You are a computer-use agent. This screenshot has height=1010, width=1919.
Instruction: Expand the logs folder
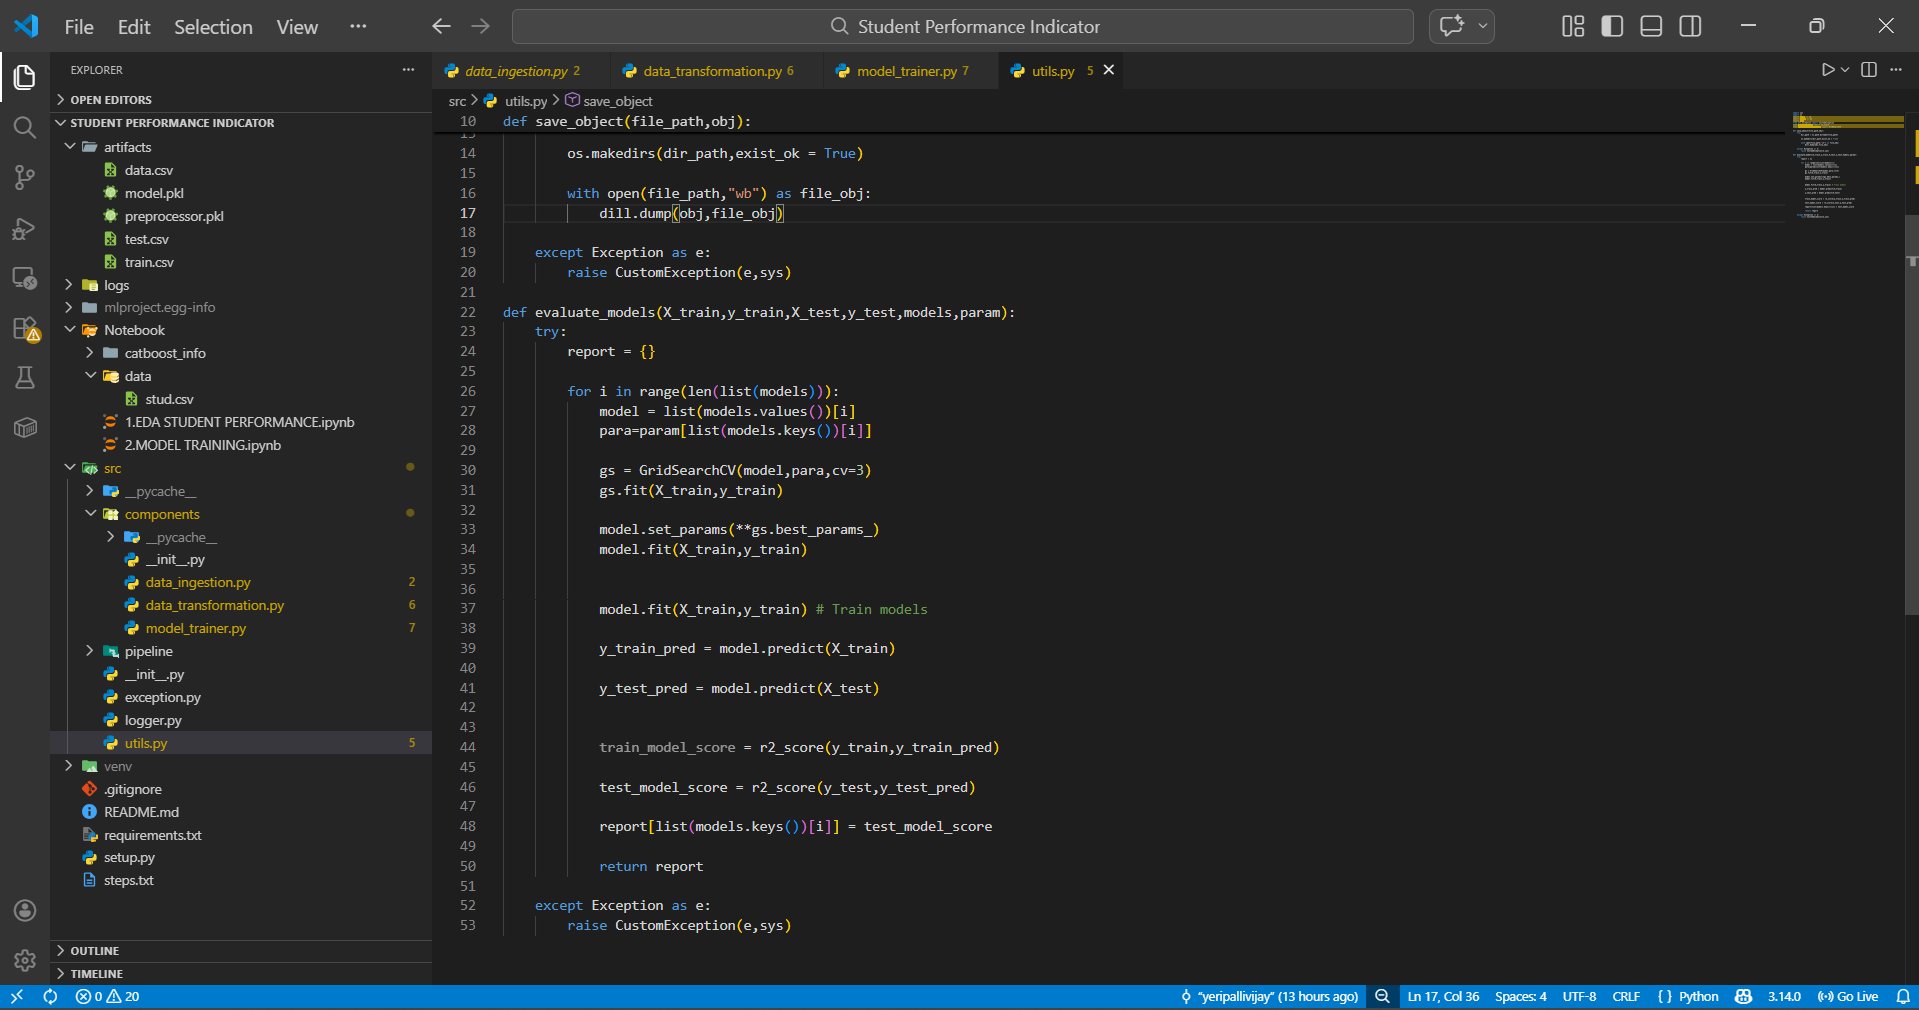pos(116,285)
